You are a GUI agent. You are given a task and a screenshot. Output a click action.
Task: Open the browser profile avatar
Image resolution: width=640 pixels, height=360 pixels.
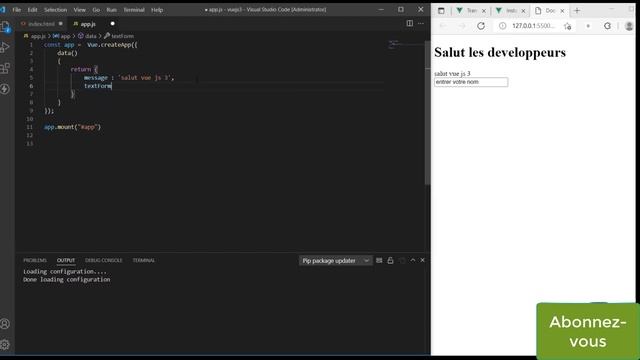629,26
